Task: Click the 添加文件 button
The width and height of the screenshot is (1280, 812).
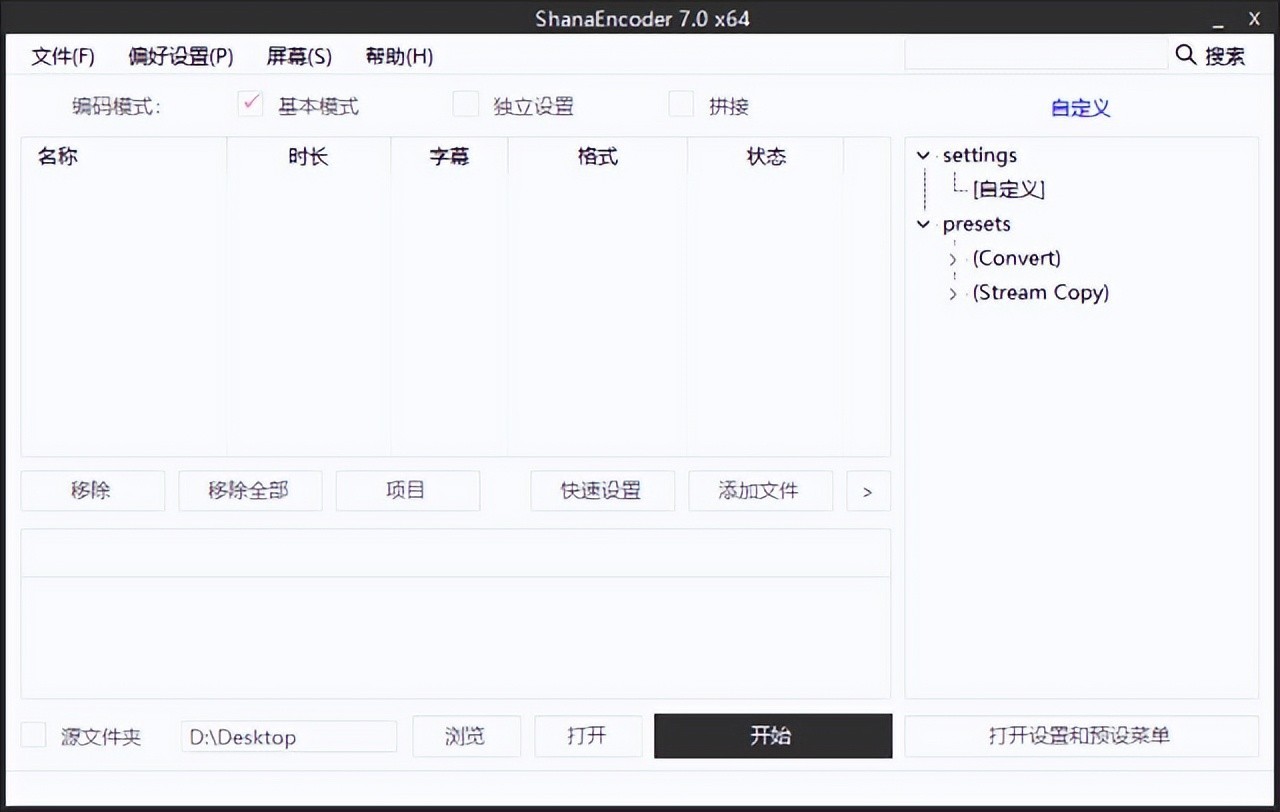Action: point(760,490)
